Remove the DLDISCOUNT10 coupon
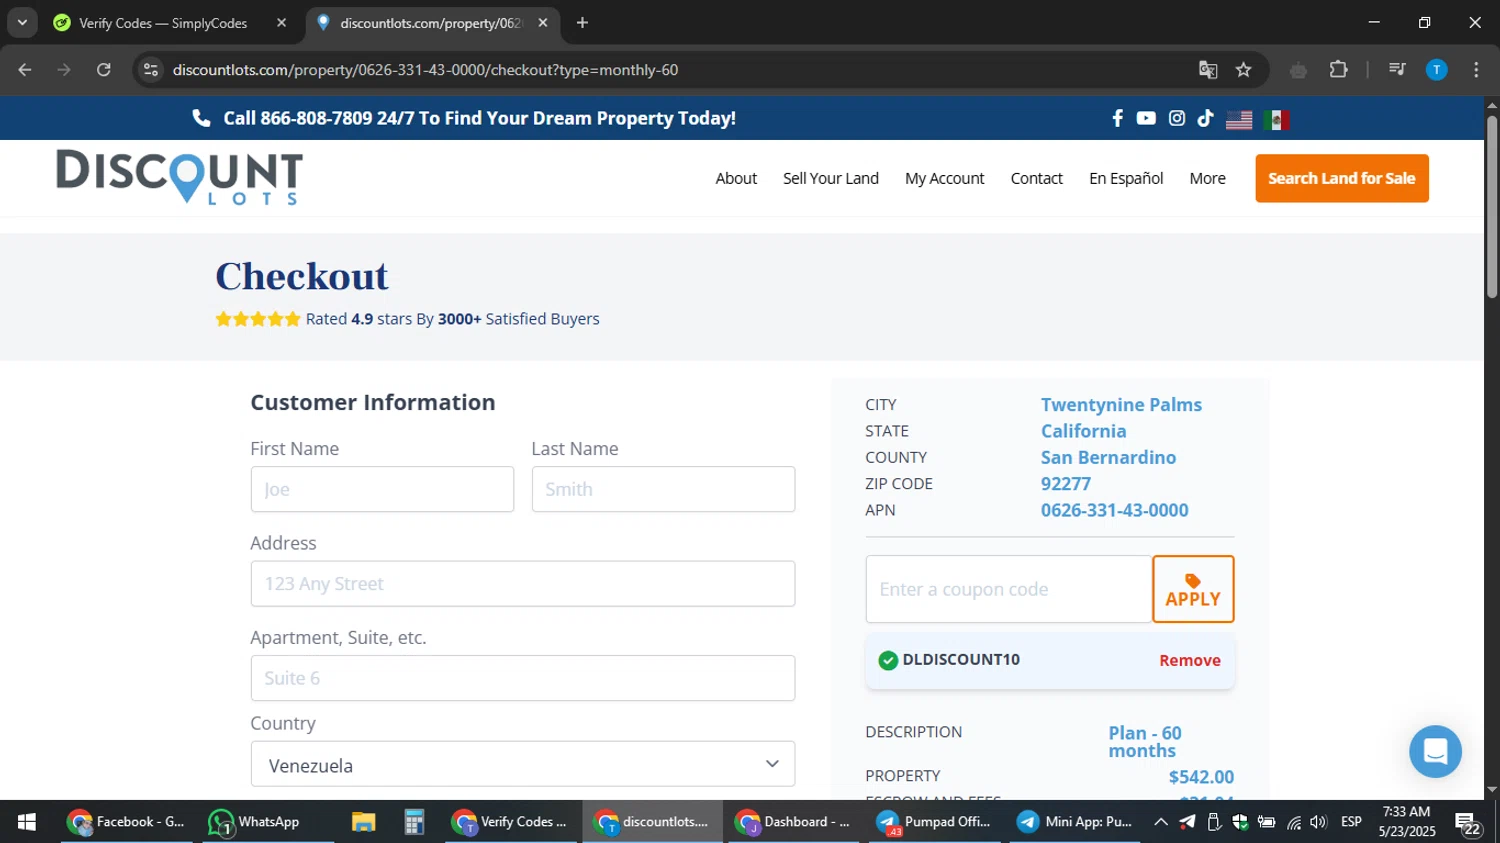1500x843 pixels. [1190, 660]
